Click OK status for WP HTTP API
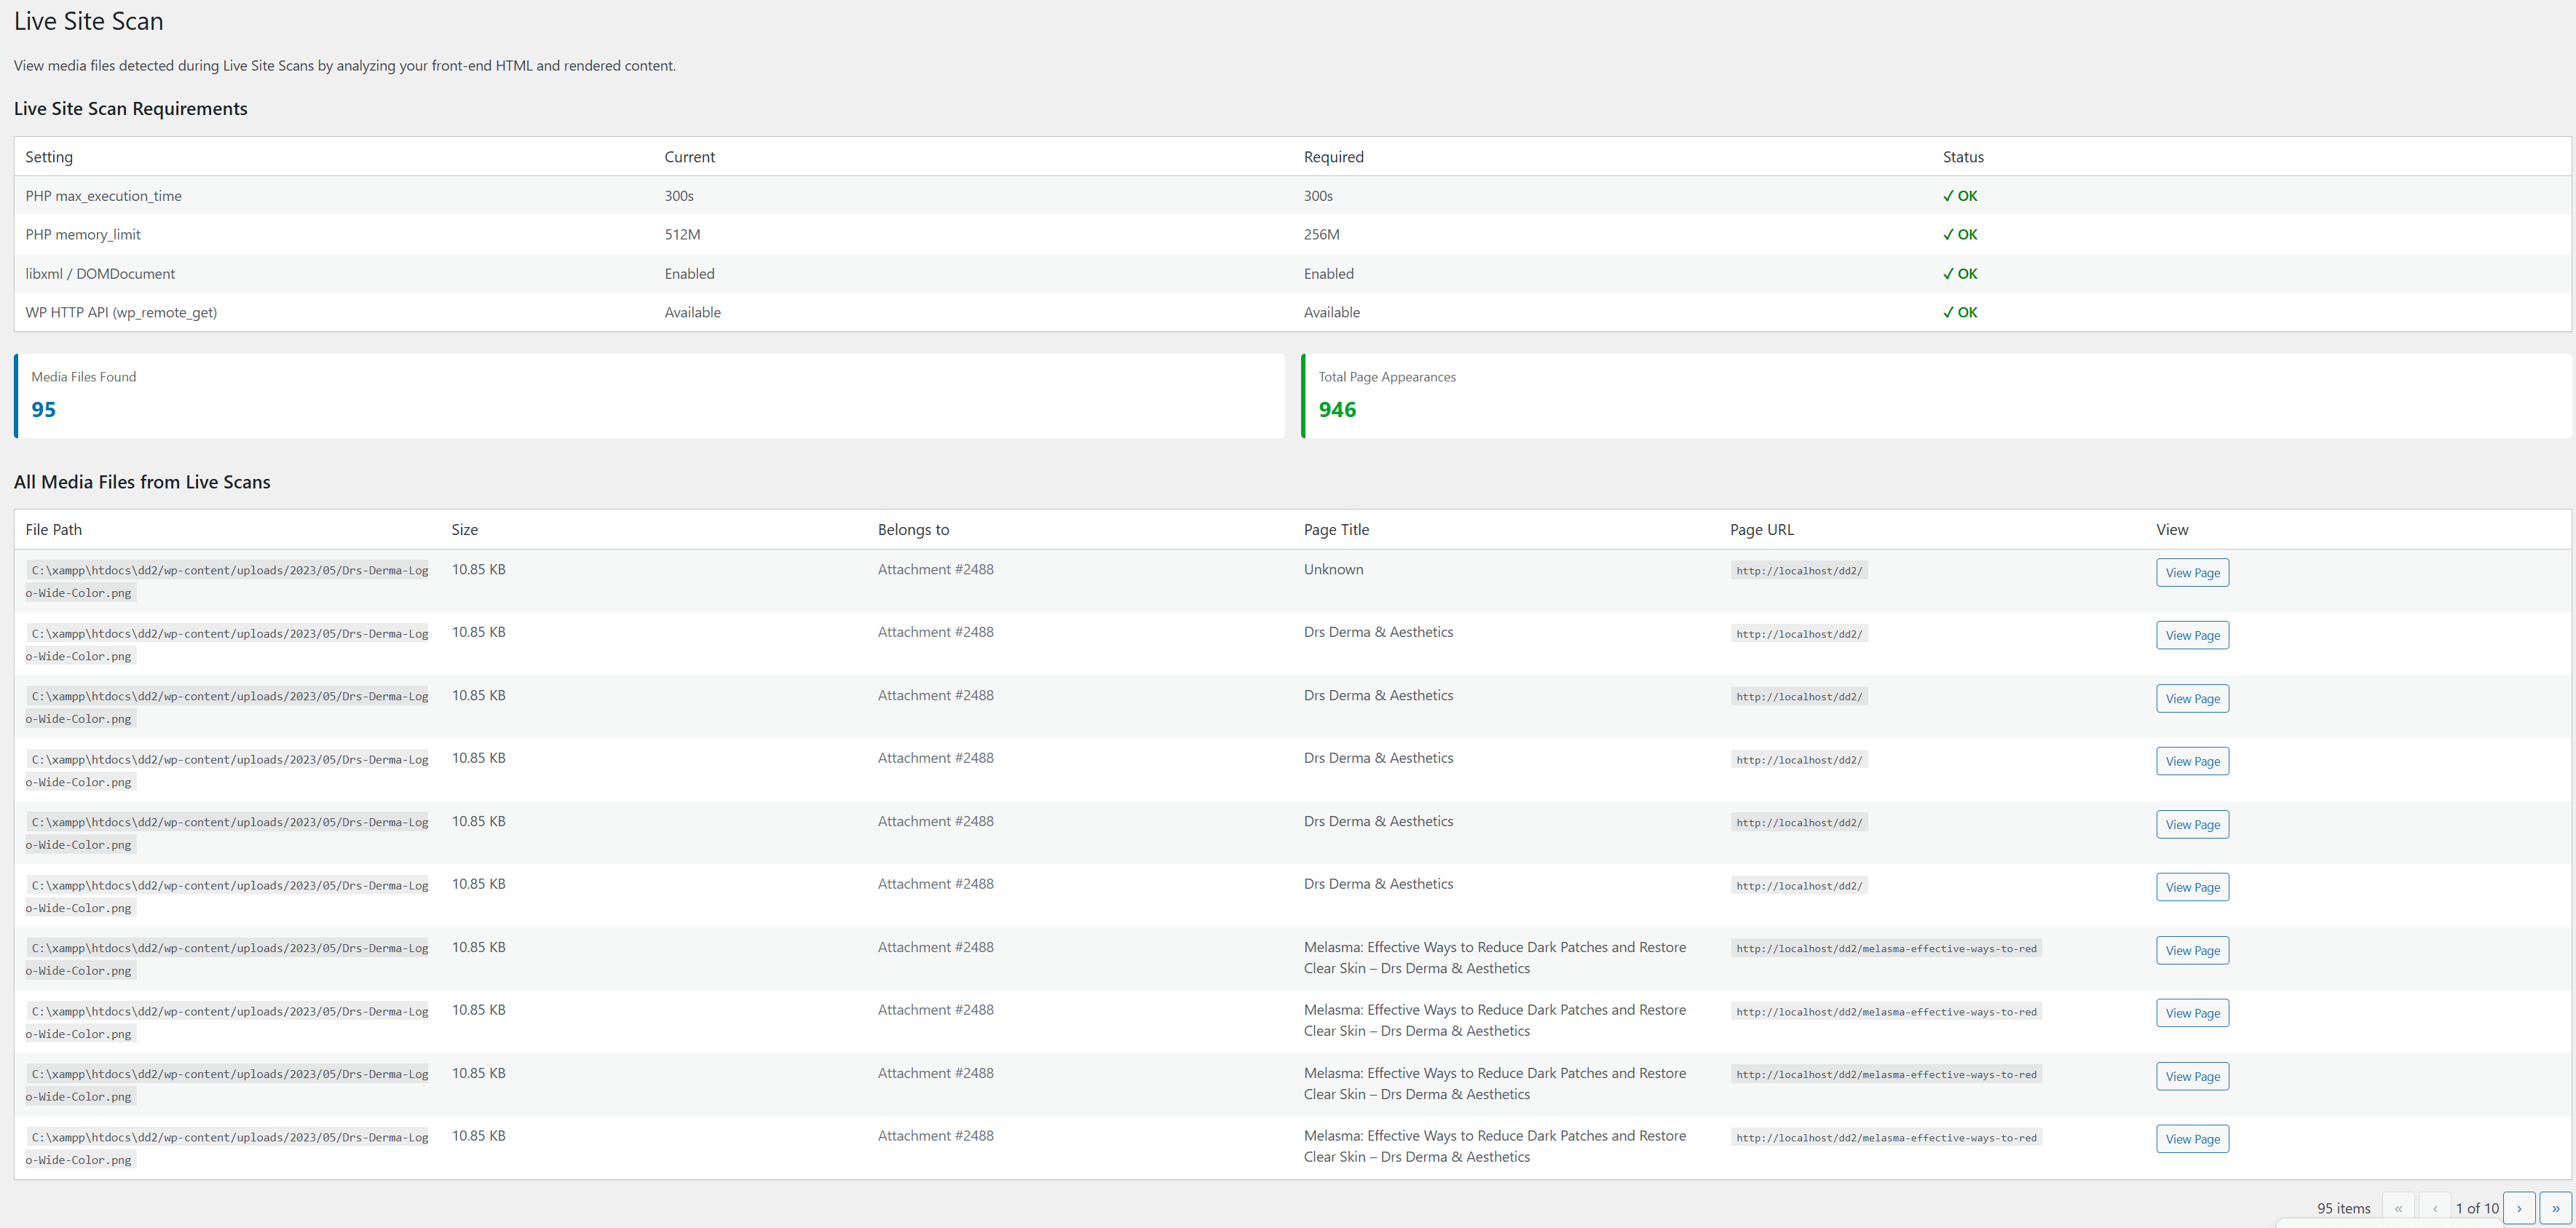Screen dimensions: 2576x1228 1959,312
